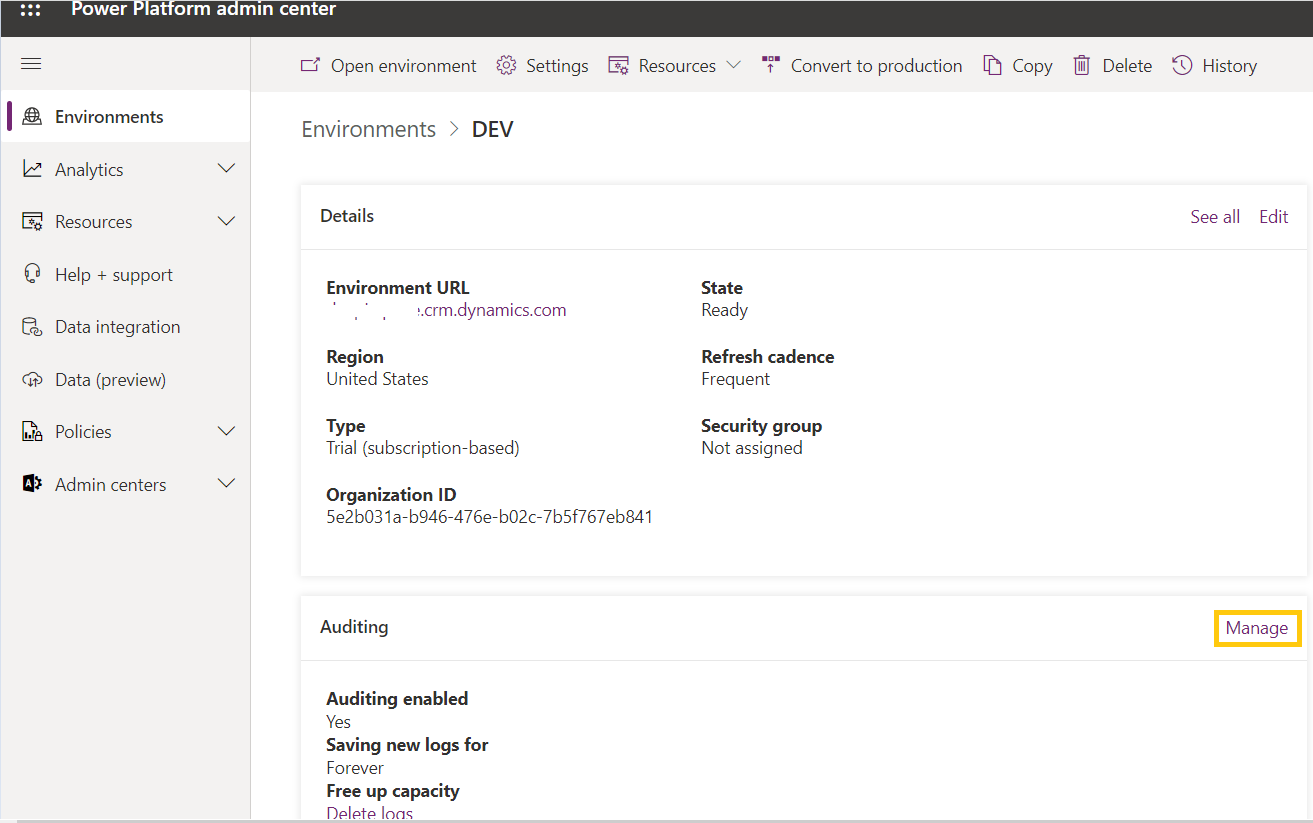
Task: Expand the Admin centers section
Action: click(226, 484)
